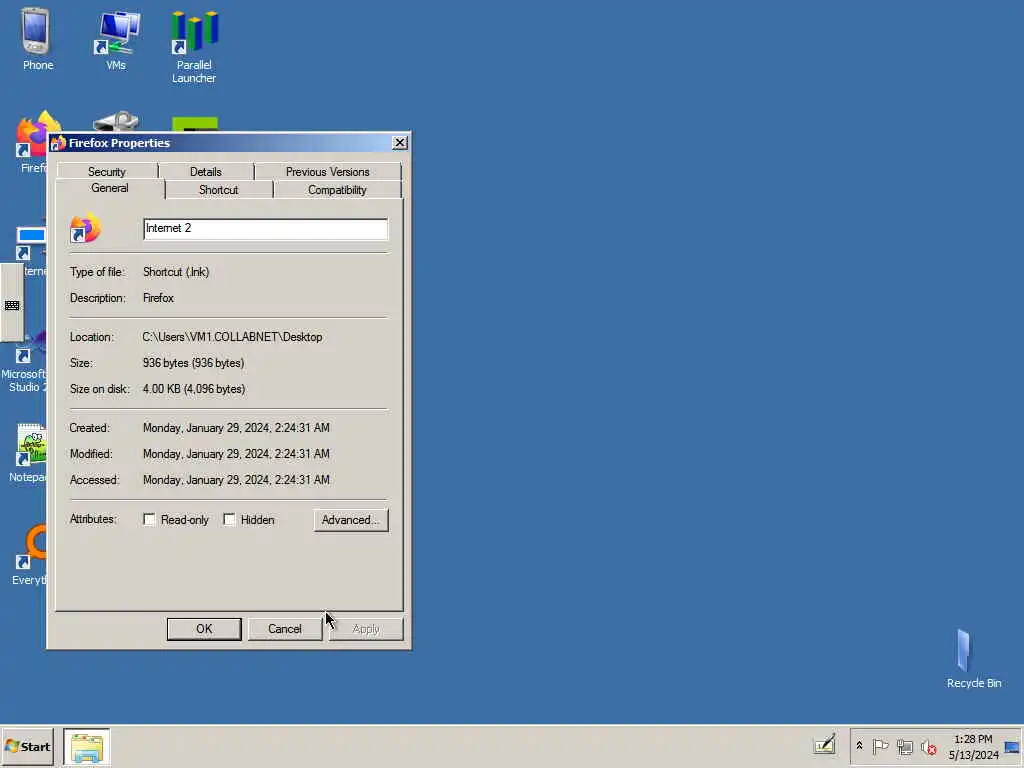The height and width of the screenshot is (768, 1024).
Task: Select the Notepad++ desktop shortcut
Action: tap(27, 453)
